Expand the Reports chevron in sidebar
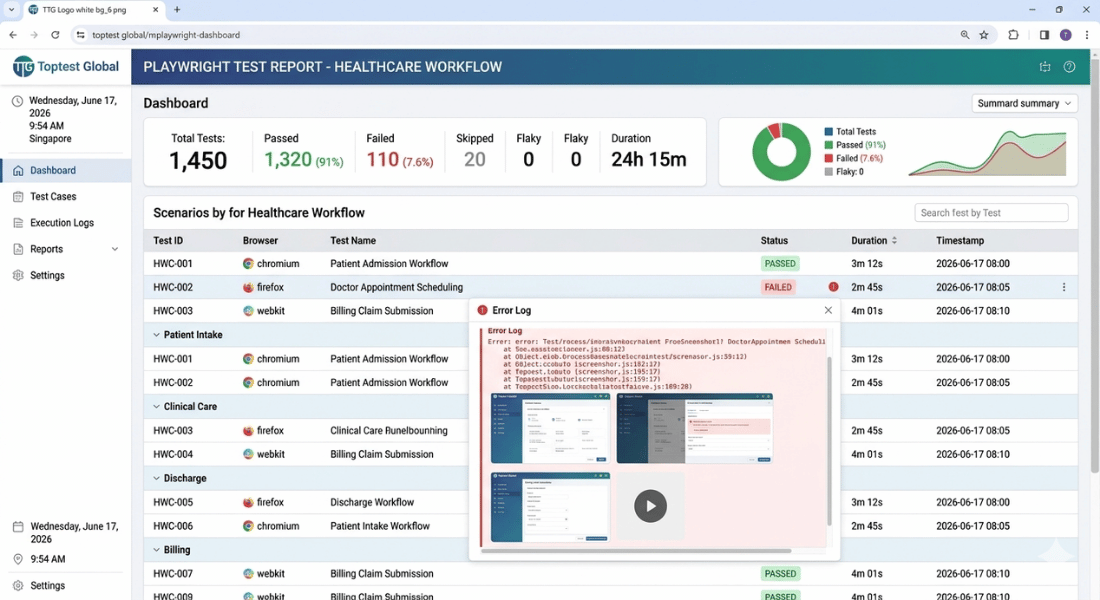Image resolution: width=1100 pixels, height=600 pixels. [x=115, y=249]
